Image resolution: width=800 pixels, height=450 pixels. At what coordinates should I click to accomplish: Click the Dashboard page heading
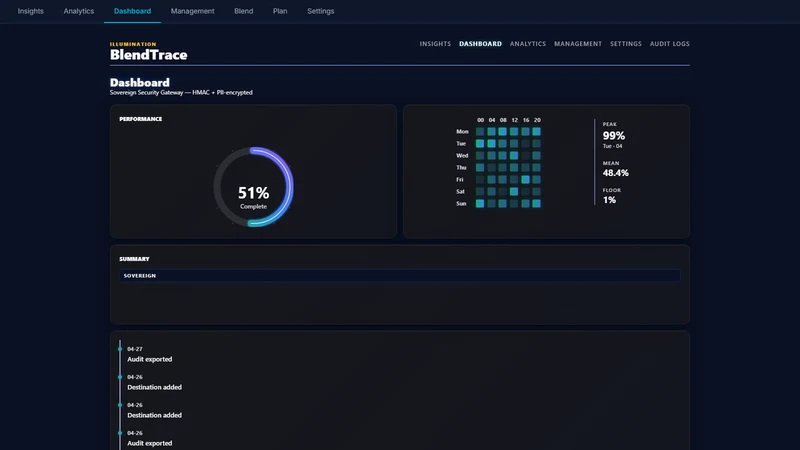pyautogui.click(x=140, y=83)
